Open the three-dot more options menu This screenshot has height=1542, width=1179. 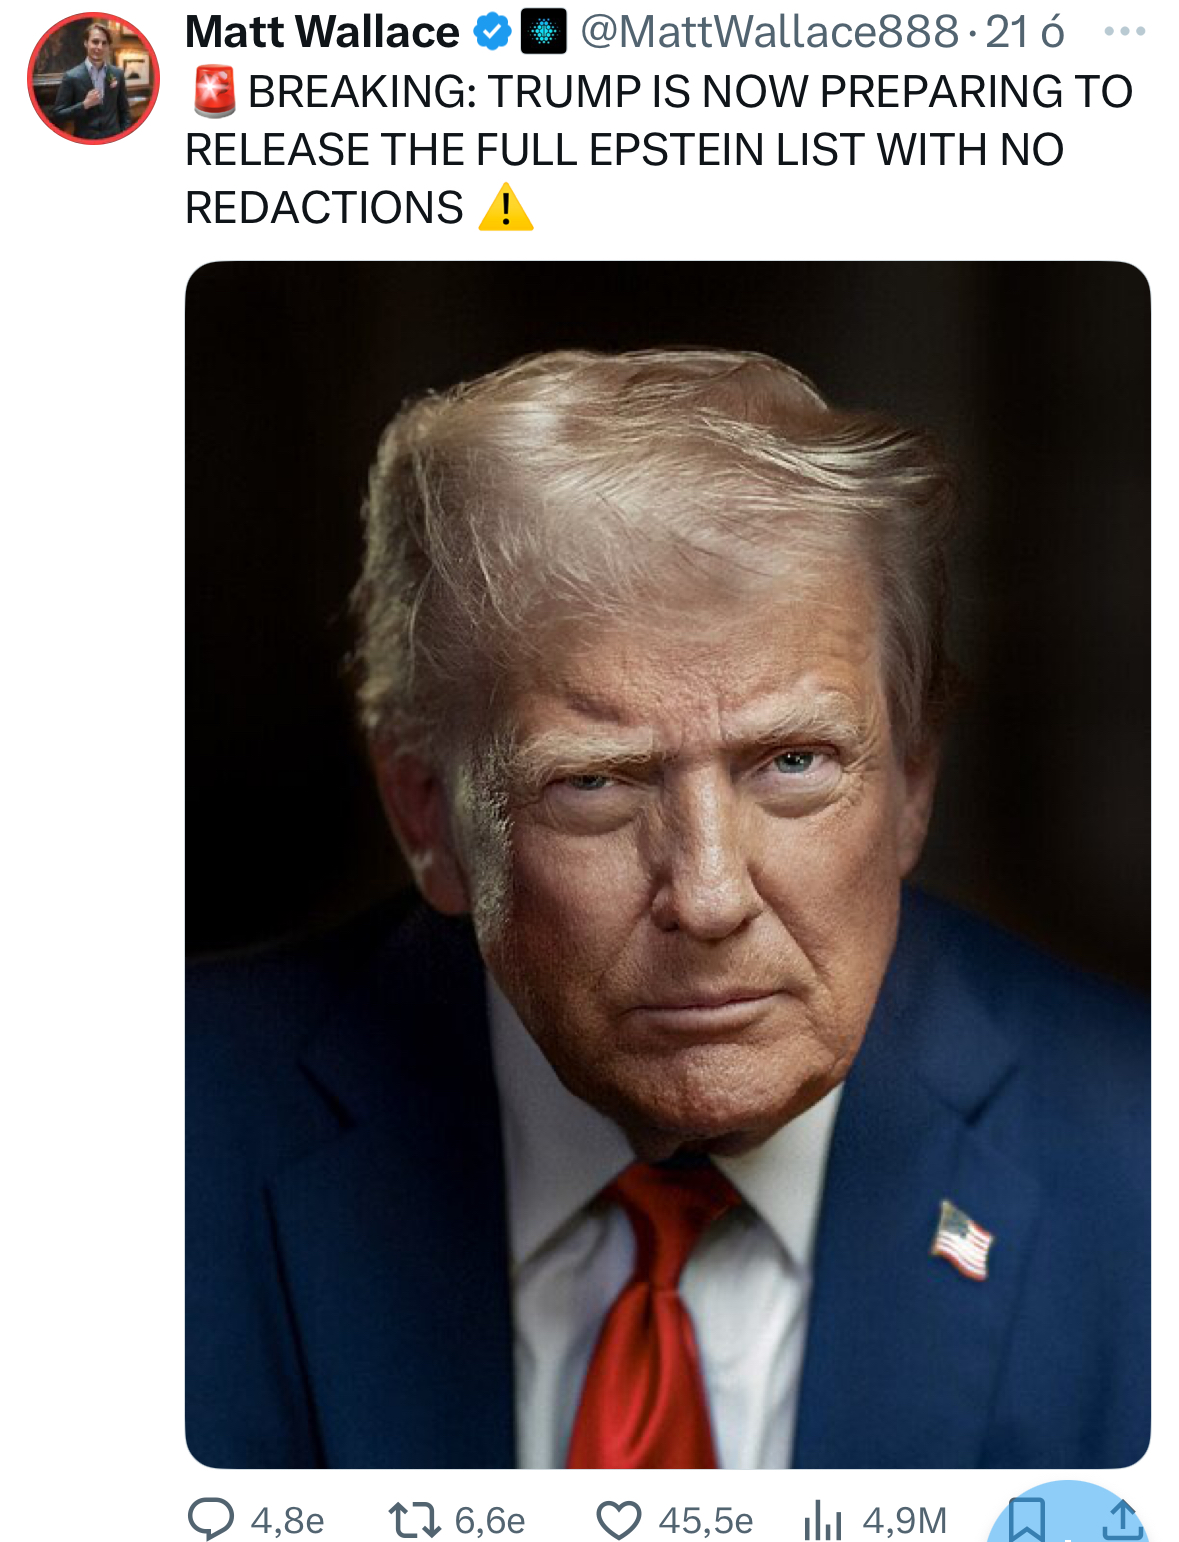pos(1125,32)
